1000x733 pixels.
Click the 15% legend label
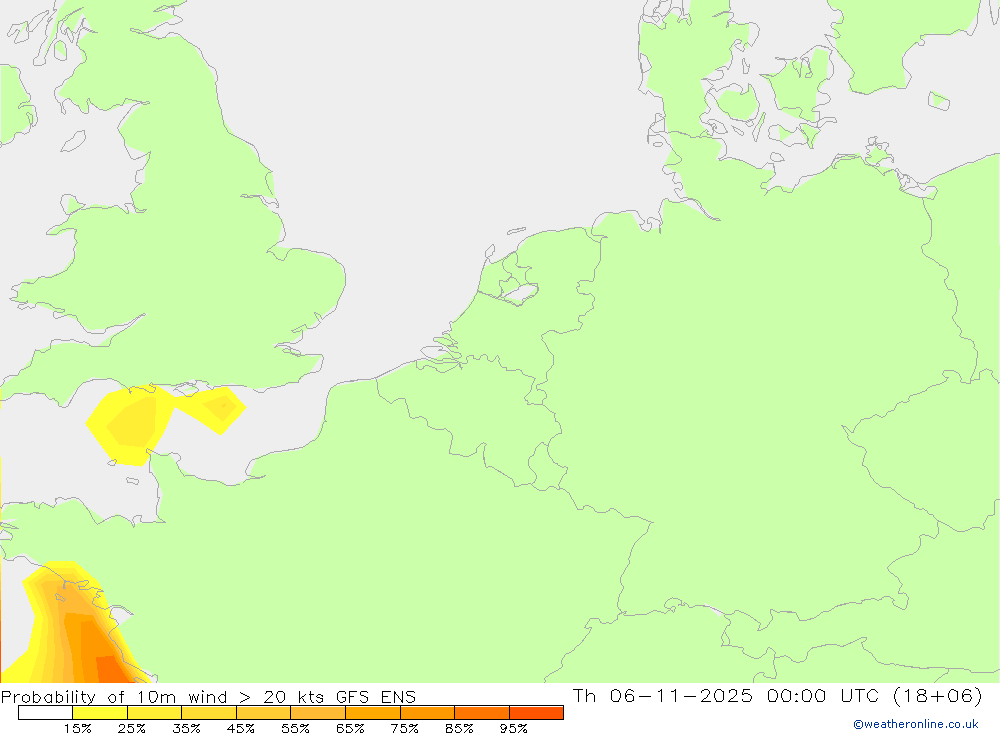77,728
